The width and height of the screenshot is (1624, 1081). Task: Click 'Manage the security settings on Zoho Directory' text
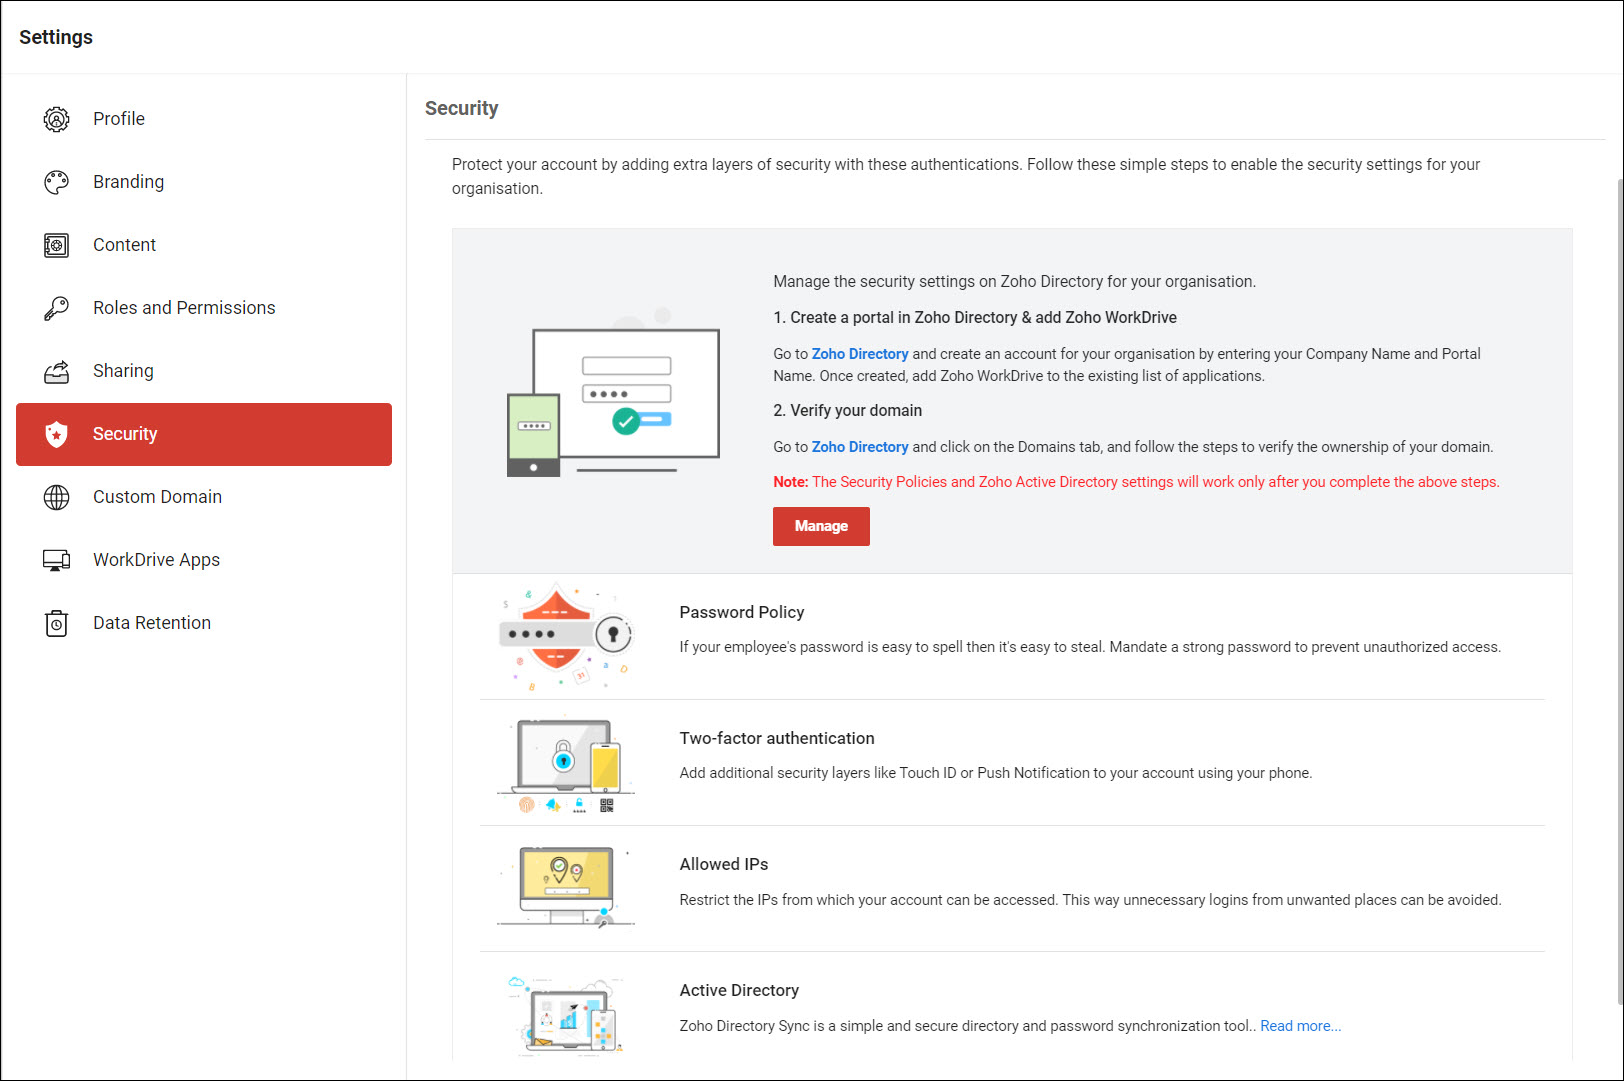click(1015, 282)
